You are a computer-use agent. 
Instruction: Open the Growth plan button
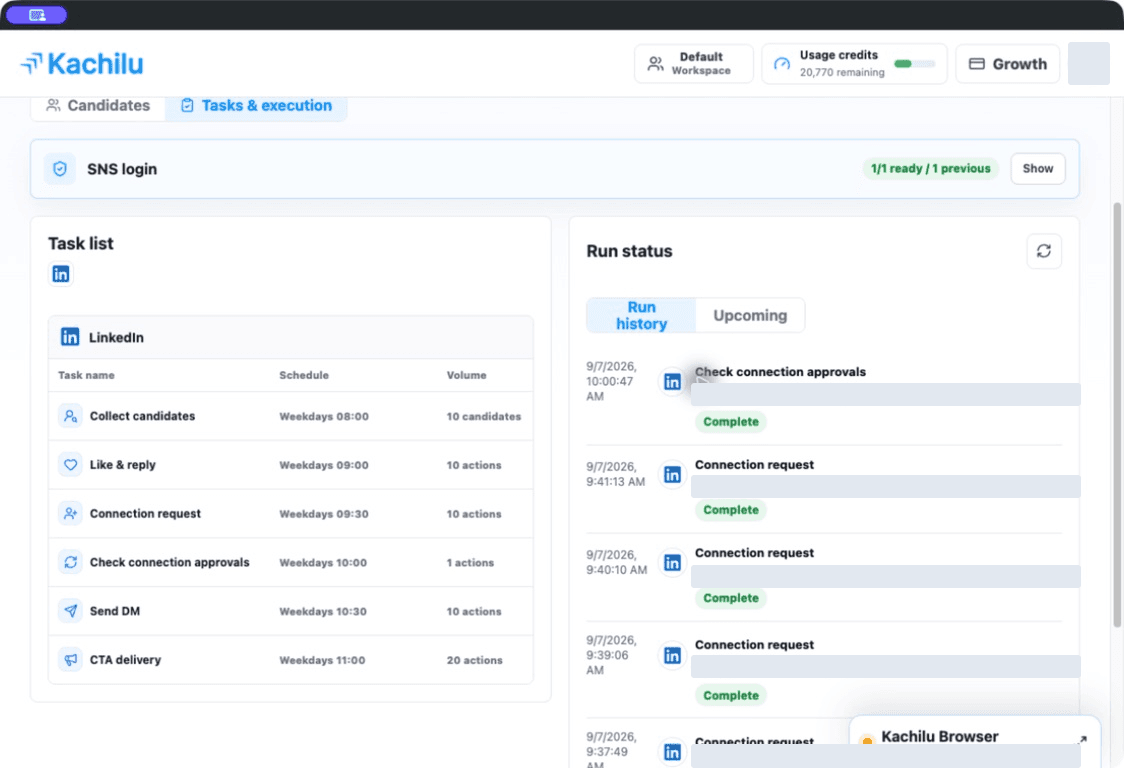click(x=1007, y=64)
